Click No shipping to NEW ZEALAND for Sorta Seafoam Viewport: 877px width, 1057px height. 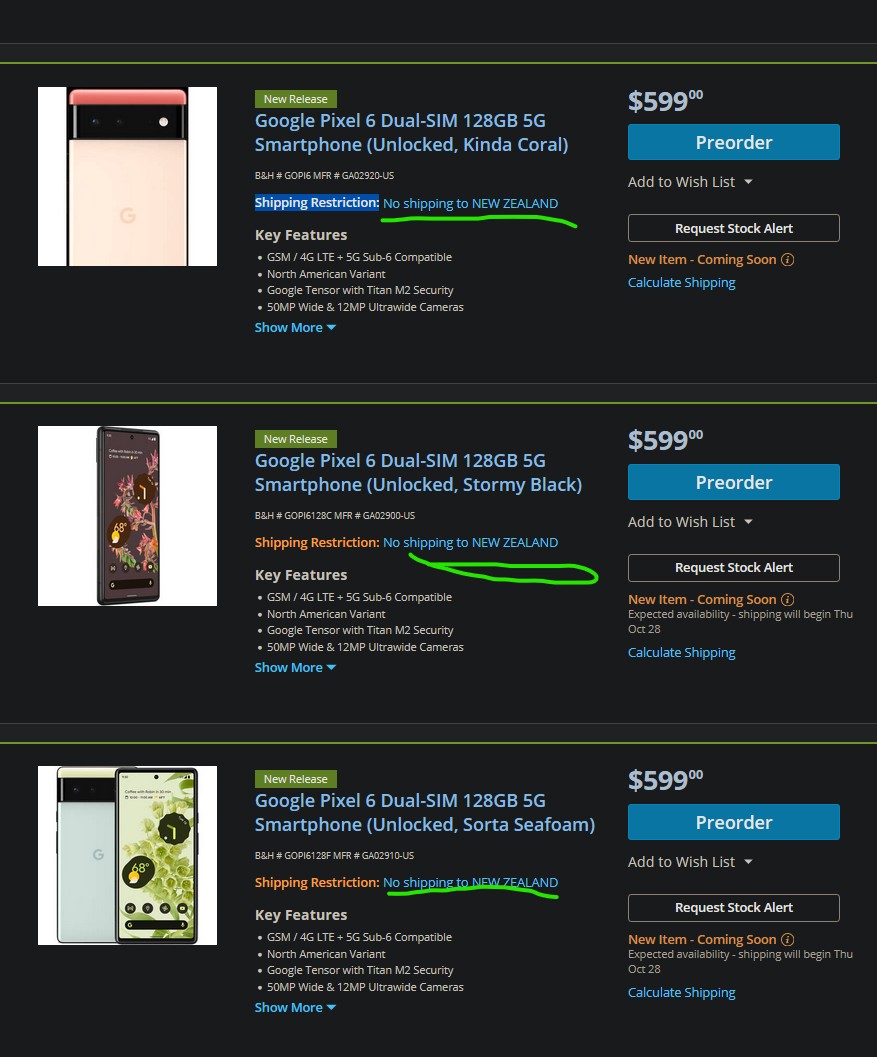point(471,882)
